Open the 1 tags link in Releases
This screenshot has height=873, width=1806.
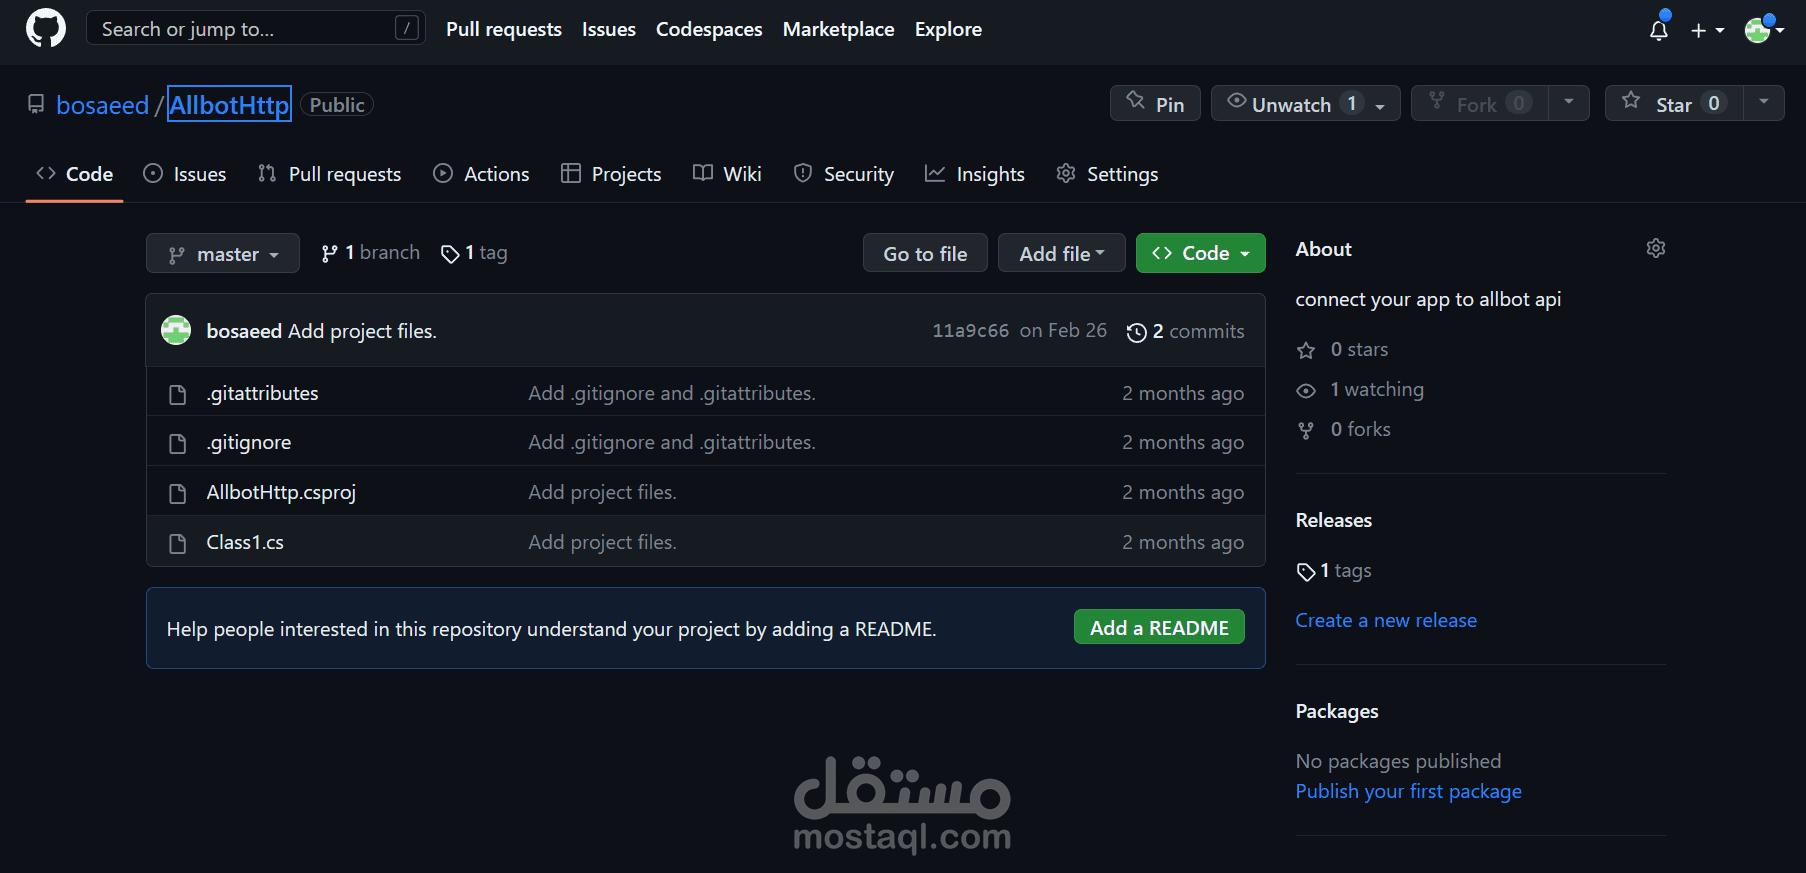pos(1334,570)
